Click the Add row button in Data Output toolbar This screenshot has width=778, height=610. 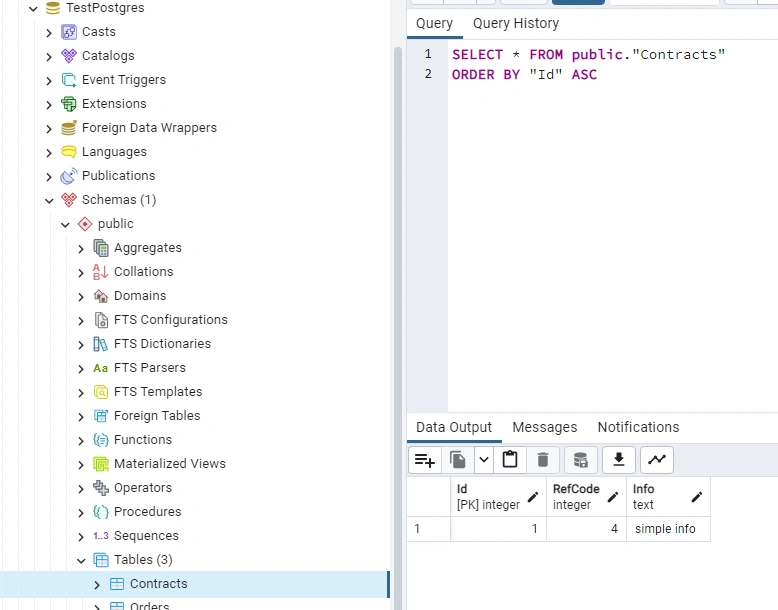coord(425,460)
